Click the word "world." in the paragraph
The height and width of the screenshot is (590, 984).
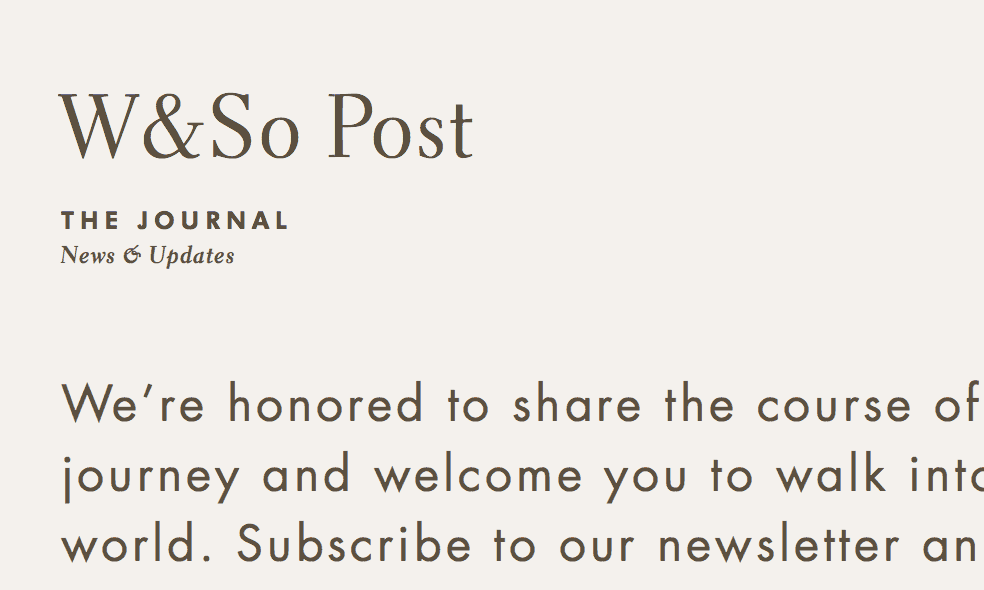[136, 545]
